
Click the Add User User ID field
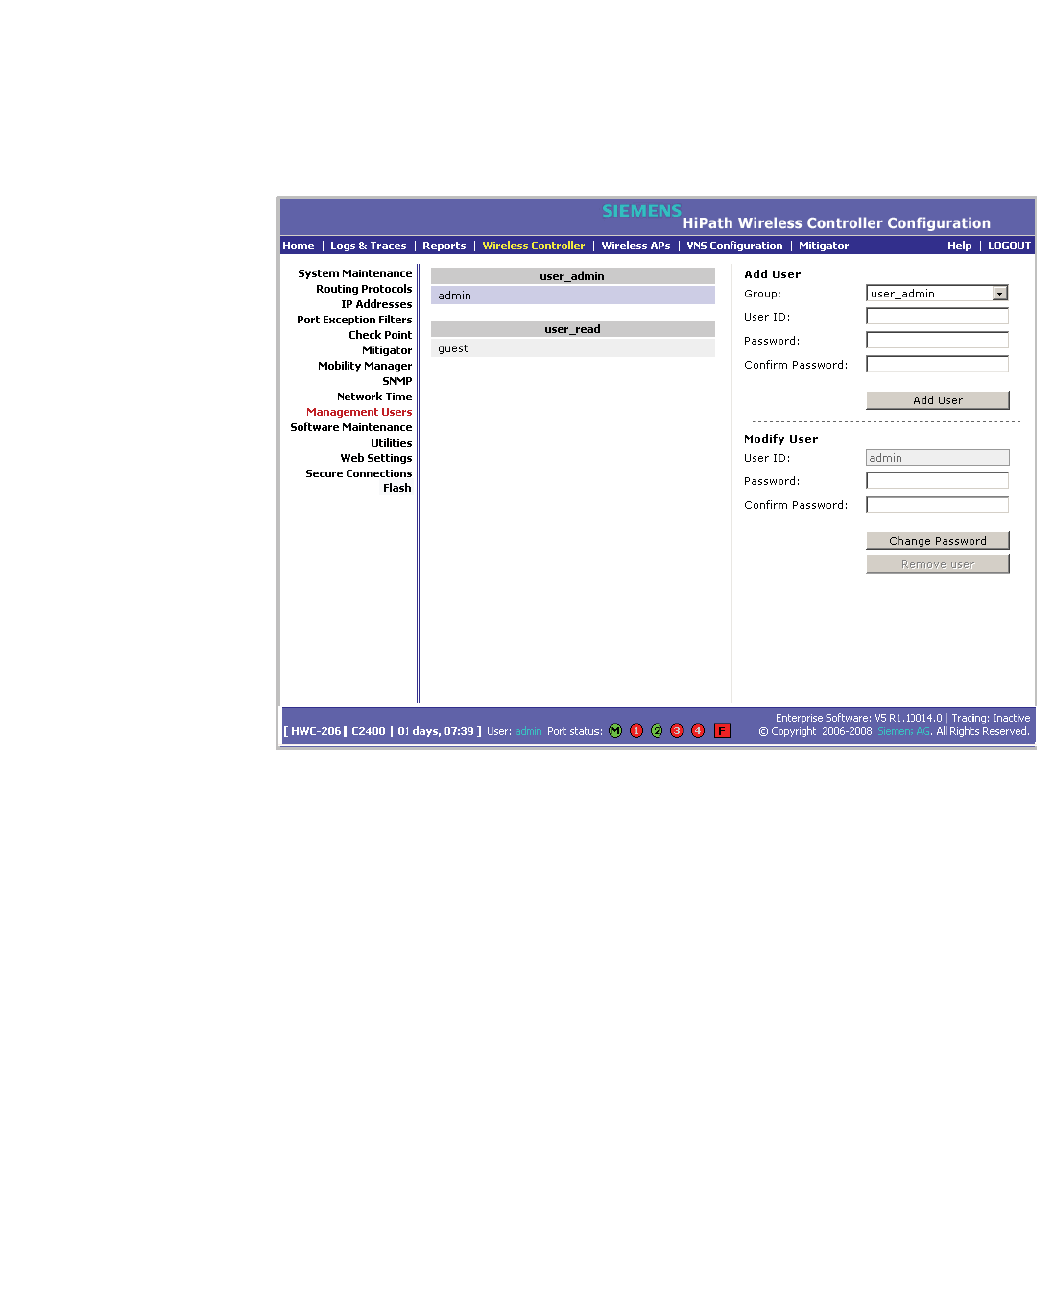[938, 316]
